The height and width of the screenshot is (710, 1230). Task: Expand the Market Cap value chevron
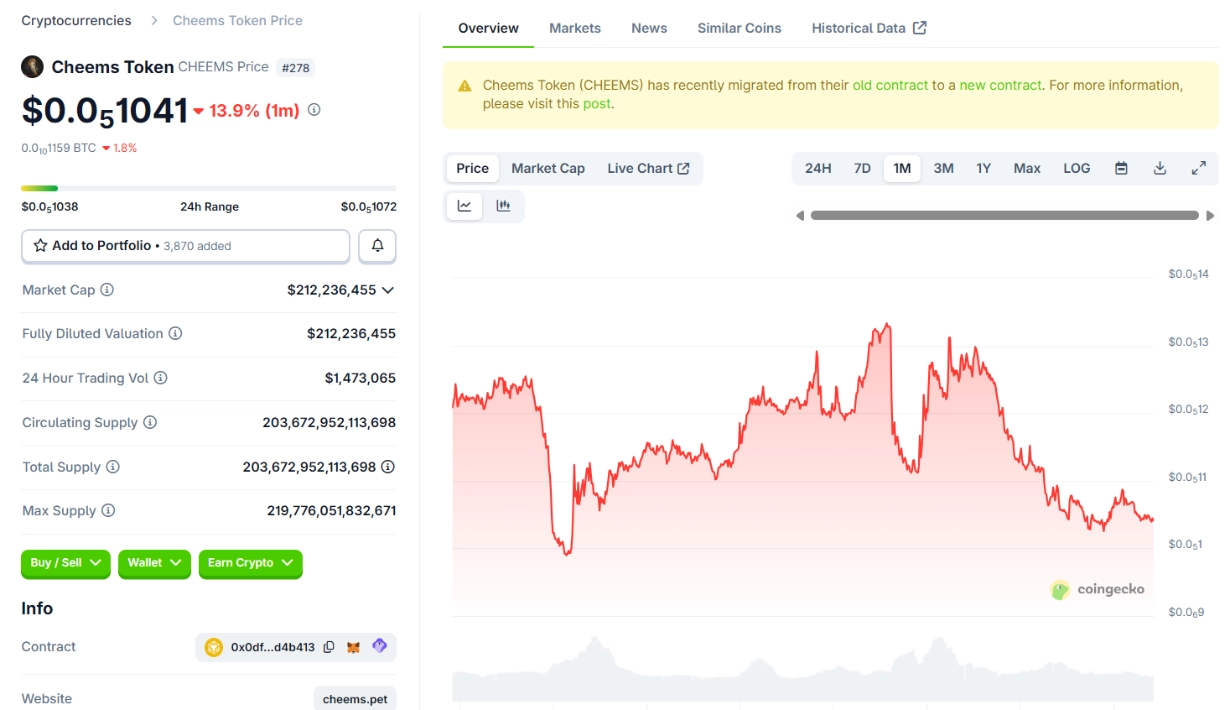(388, 290)
